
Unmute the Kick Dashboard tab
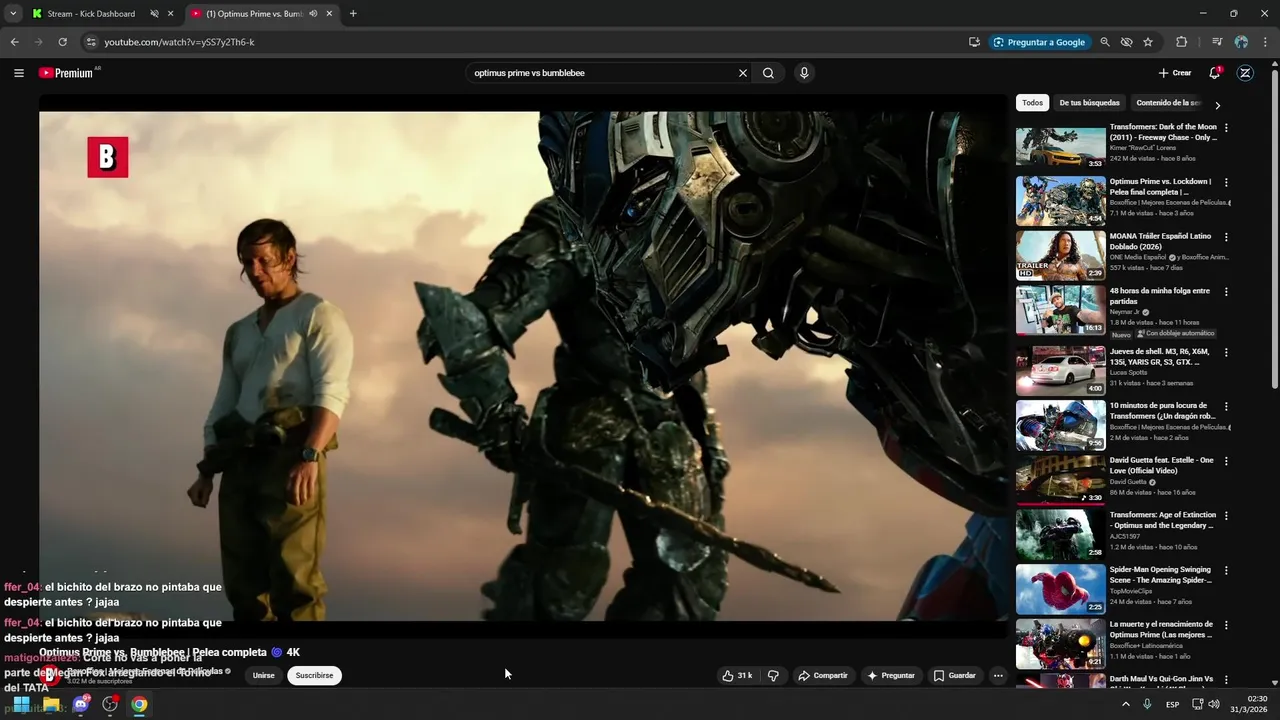pos(155,14)
